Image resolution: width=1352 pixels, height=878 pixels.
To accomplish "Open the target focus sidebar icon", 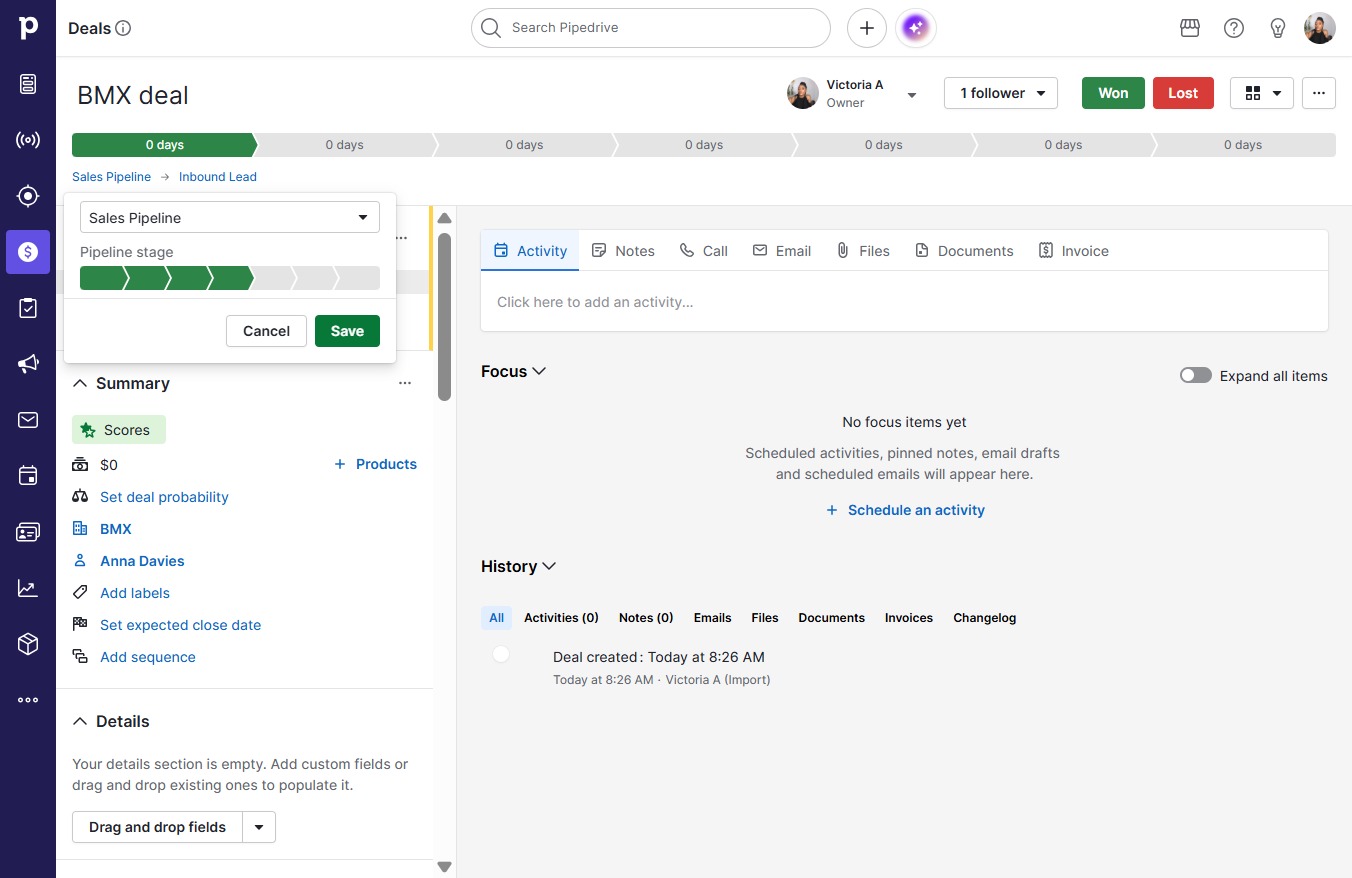I will (28, 196).
